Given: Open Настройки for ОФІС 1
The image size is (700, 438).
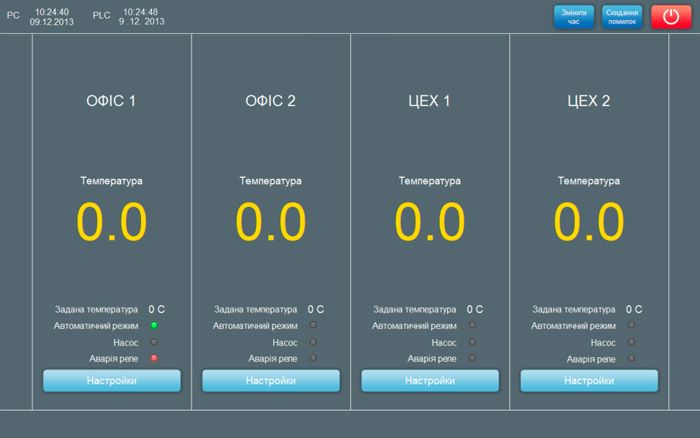Looking at the screenshot, I should (112, 381).
